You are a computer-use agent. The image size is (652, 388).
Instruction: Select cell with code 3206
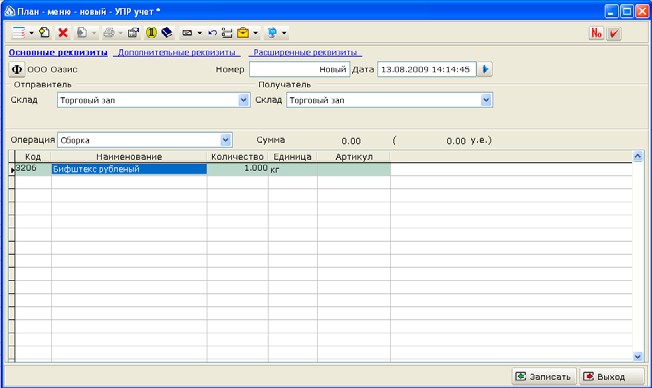[33, 169]
